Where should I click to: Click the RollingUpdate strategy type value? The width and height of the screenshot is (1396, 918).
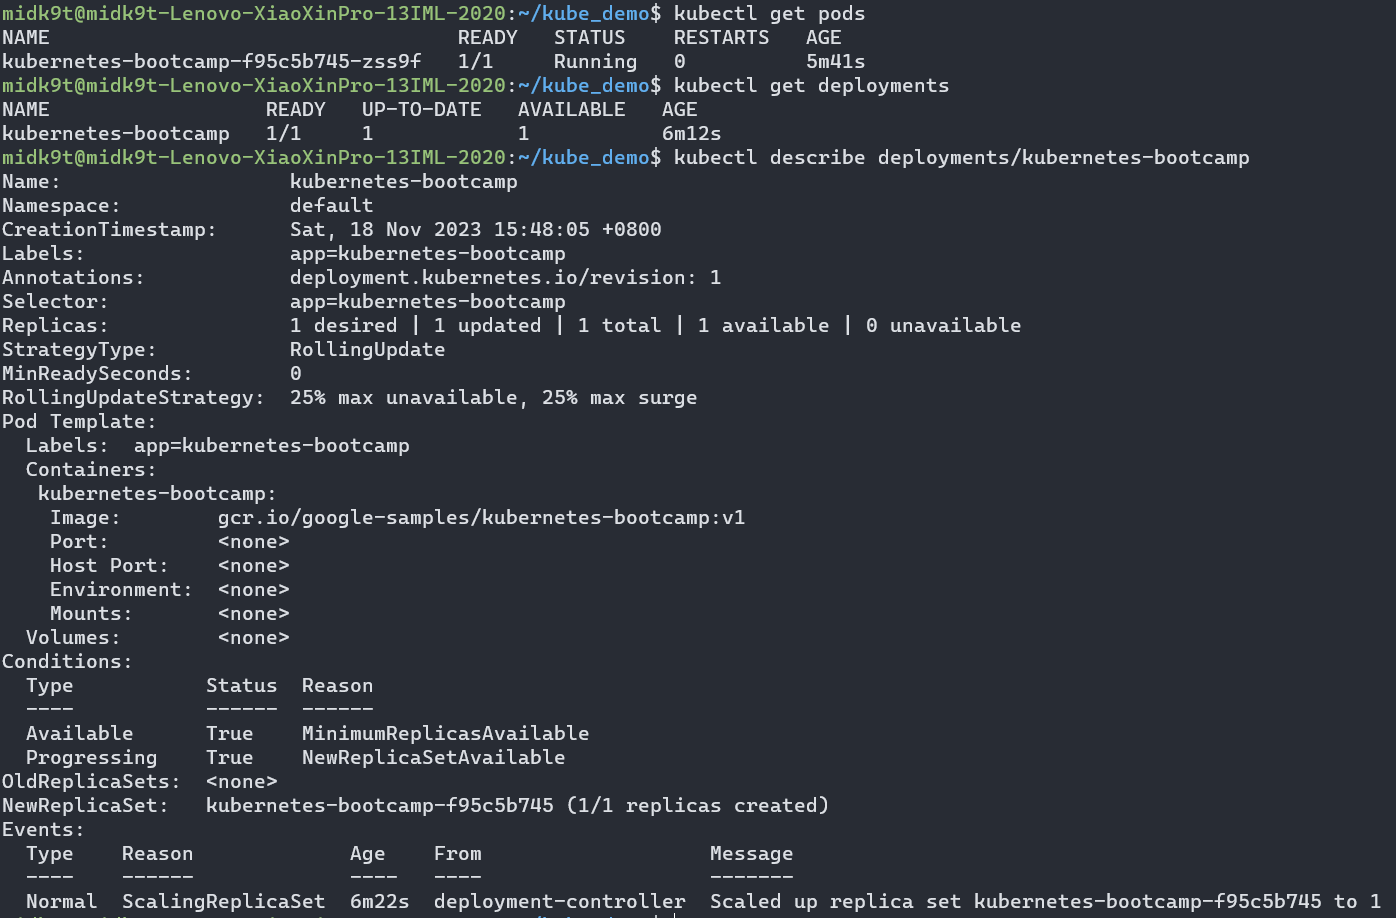point(367,349)
